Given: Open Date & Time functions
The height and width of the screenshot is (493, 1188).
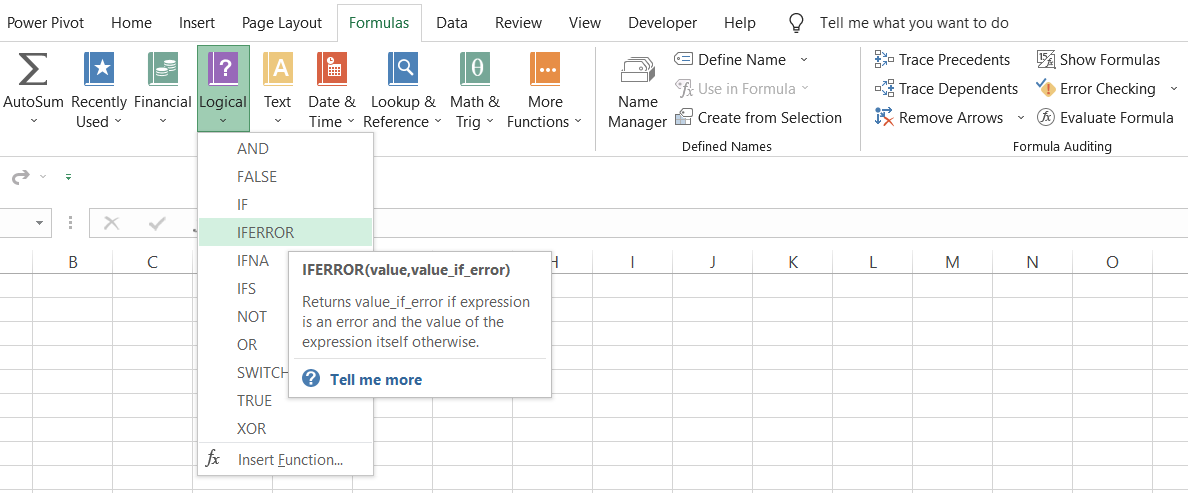Looking at the screenshot, I should click(331, 70).
